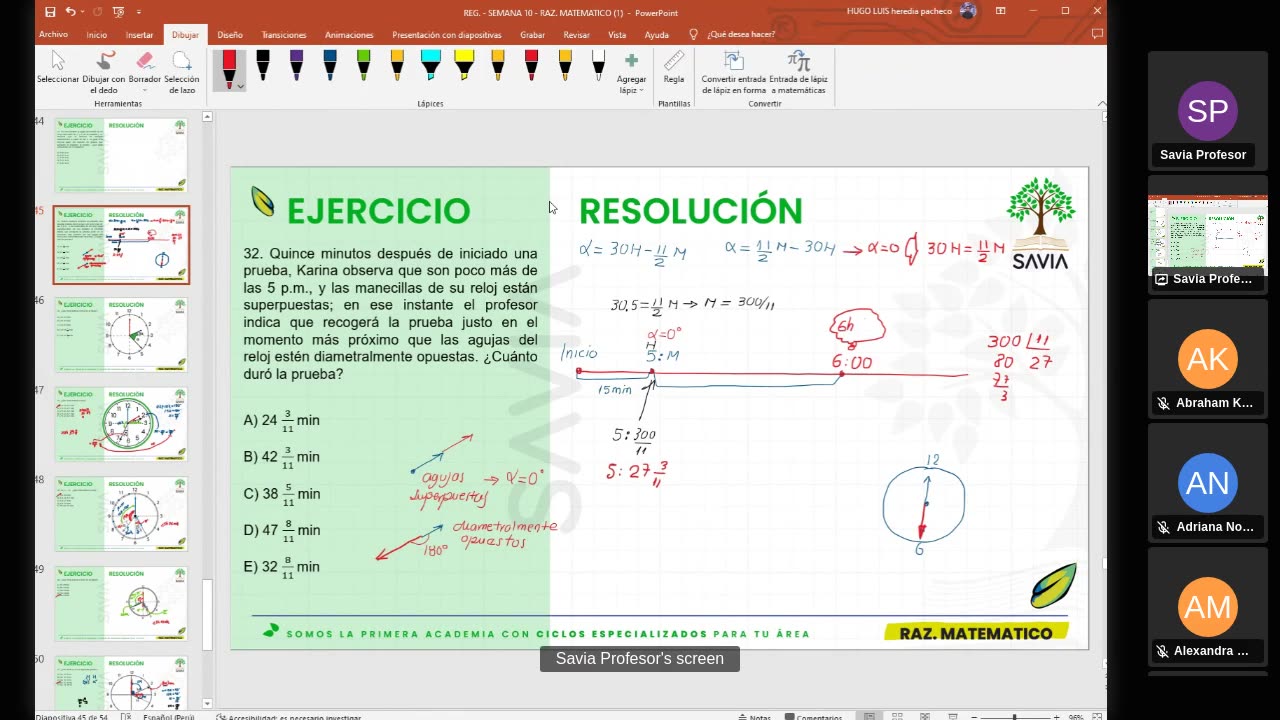Switch to the Inicio tab
1280x720 pixels.
(x=97, y=34)
